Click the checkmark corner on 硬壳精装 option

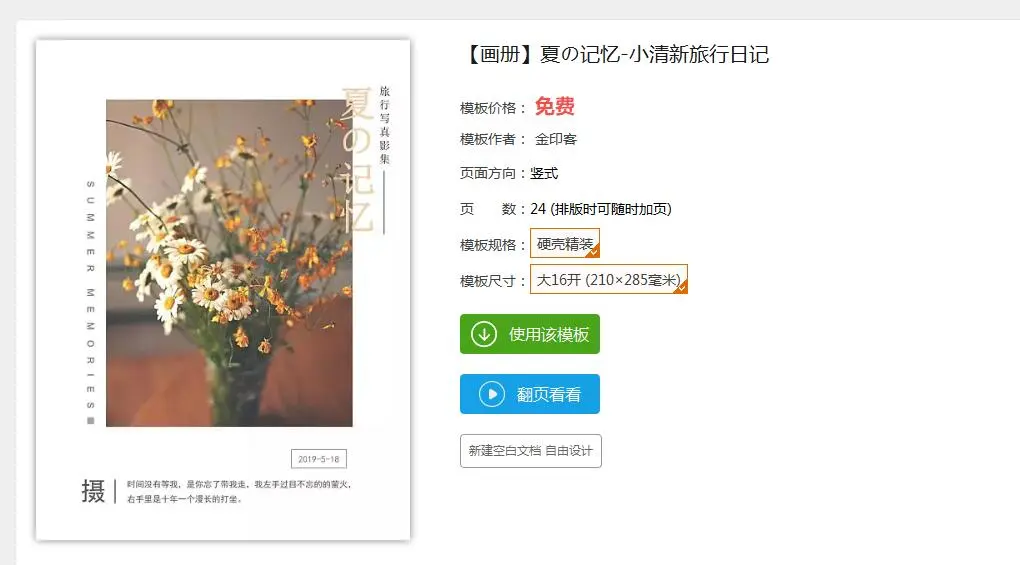[593, 252]
